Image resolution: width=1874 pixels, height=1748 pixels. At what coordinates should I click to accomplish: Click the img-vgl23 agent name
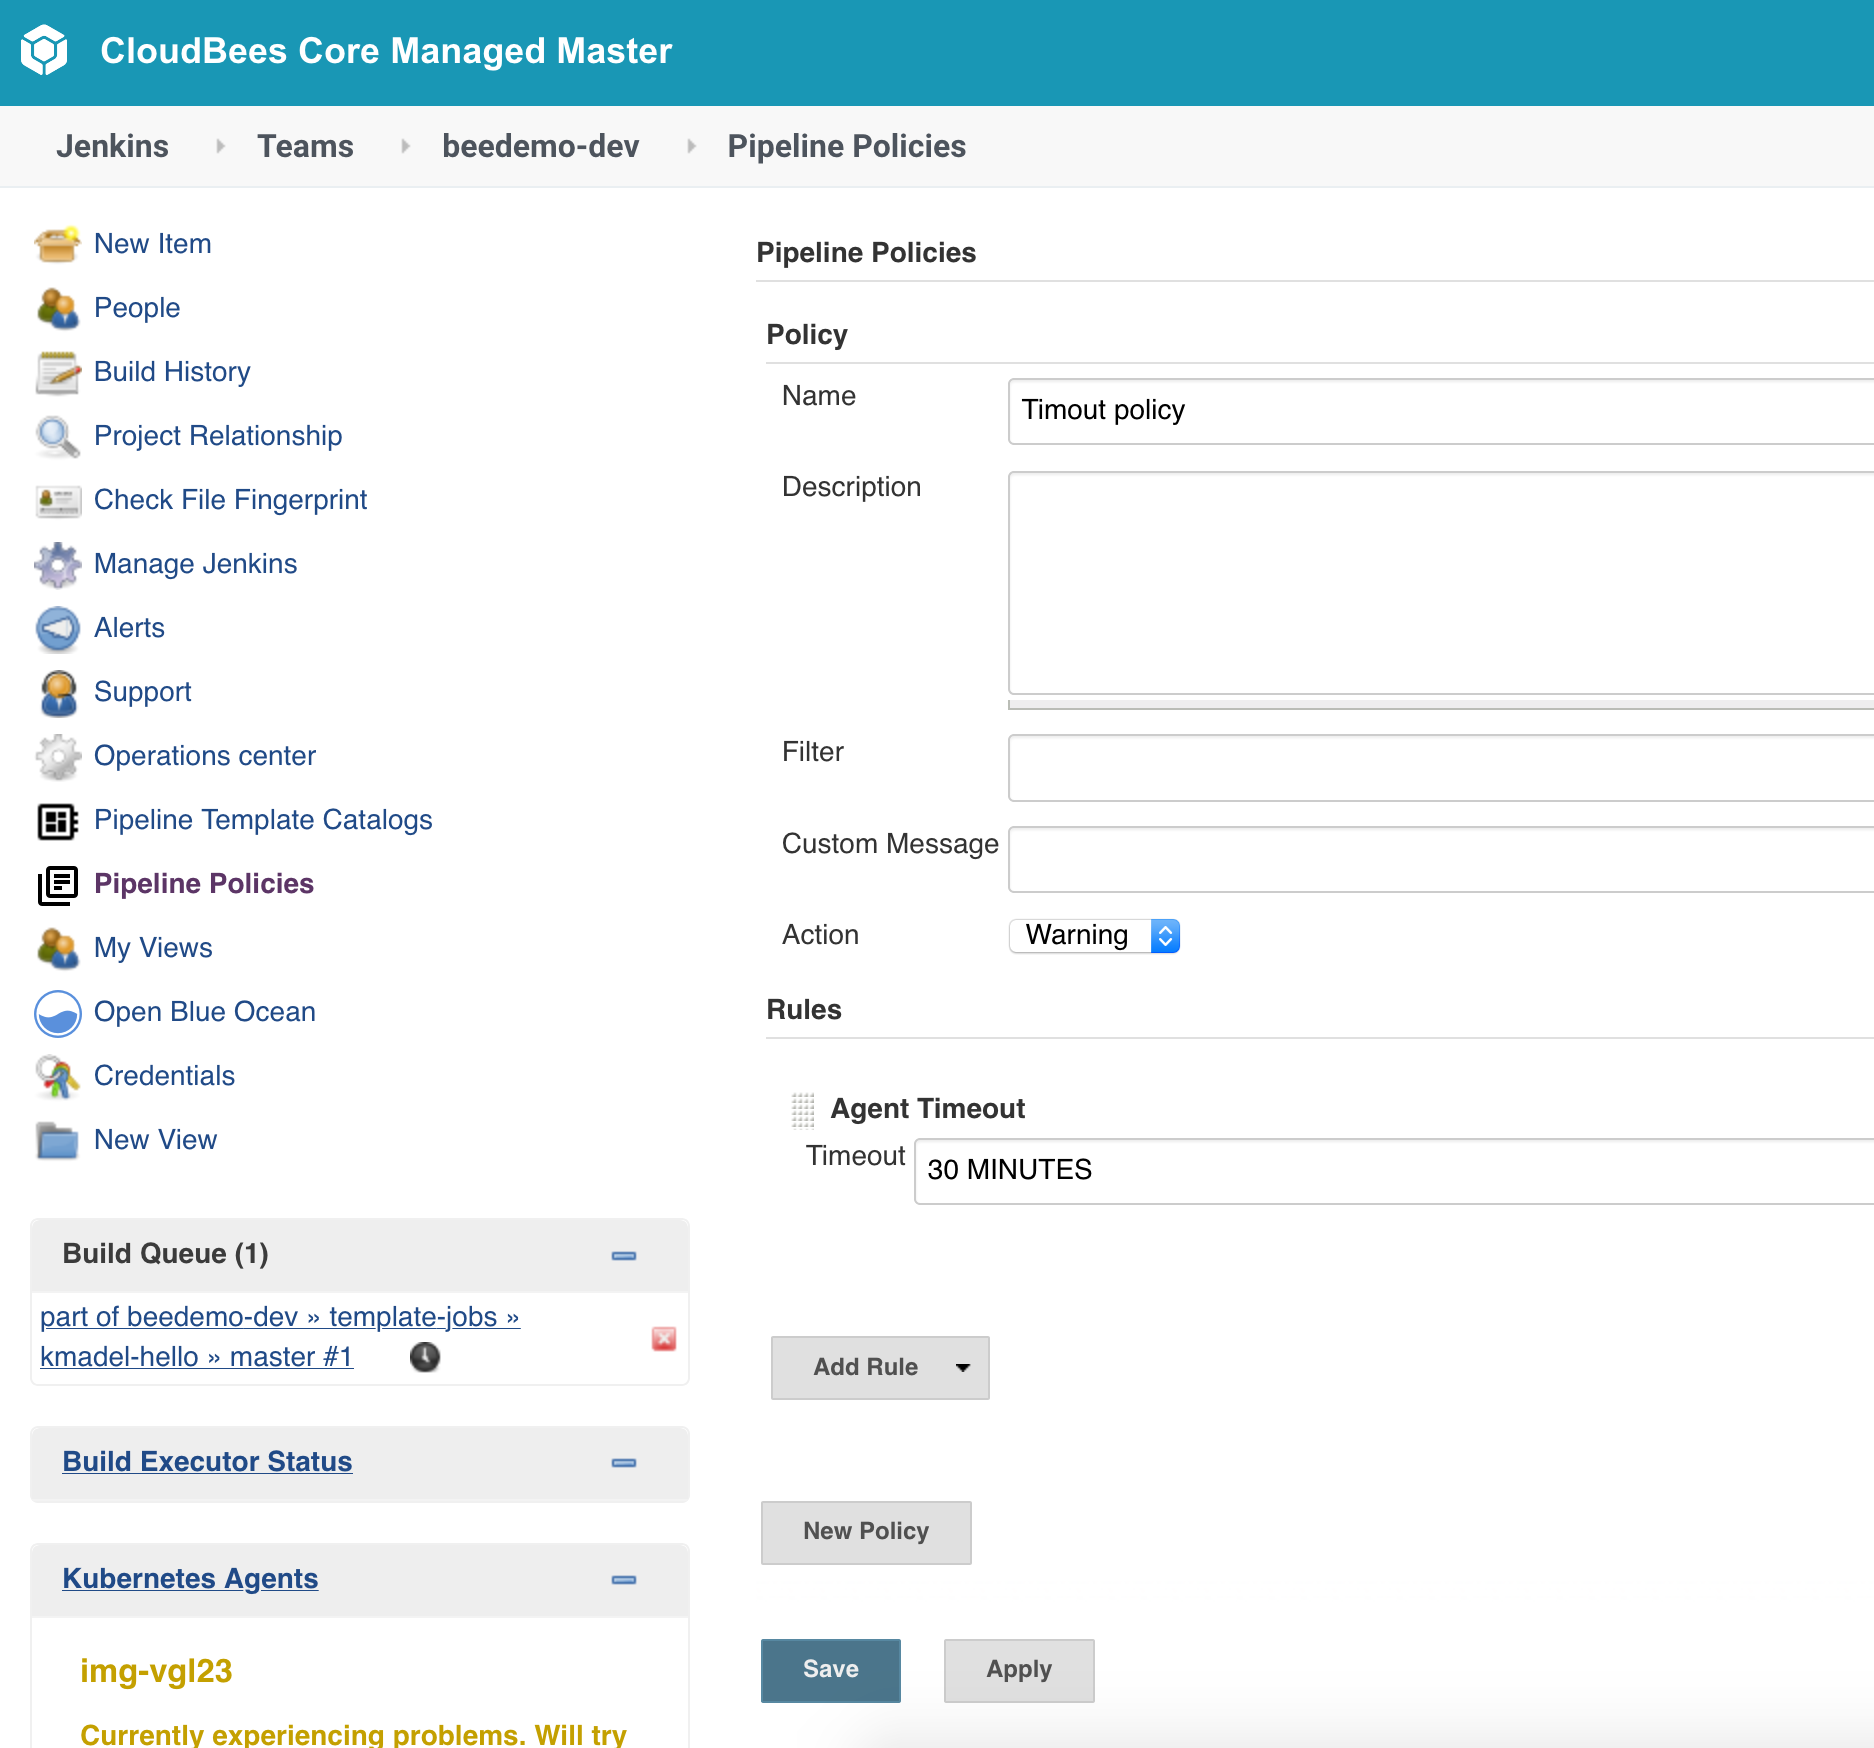156,1671
